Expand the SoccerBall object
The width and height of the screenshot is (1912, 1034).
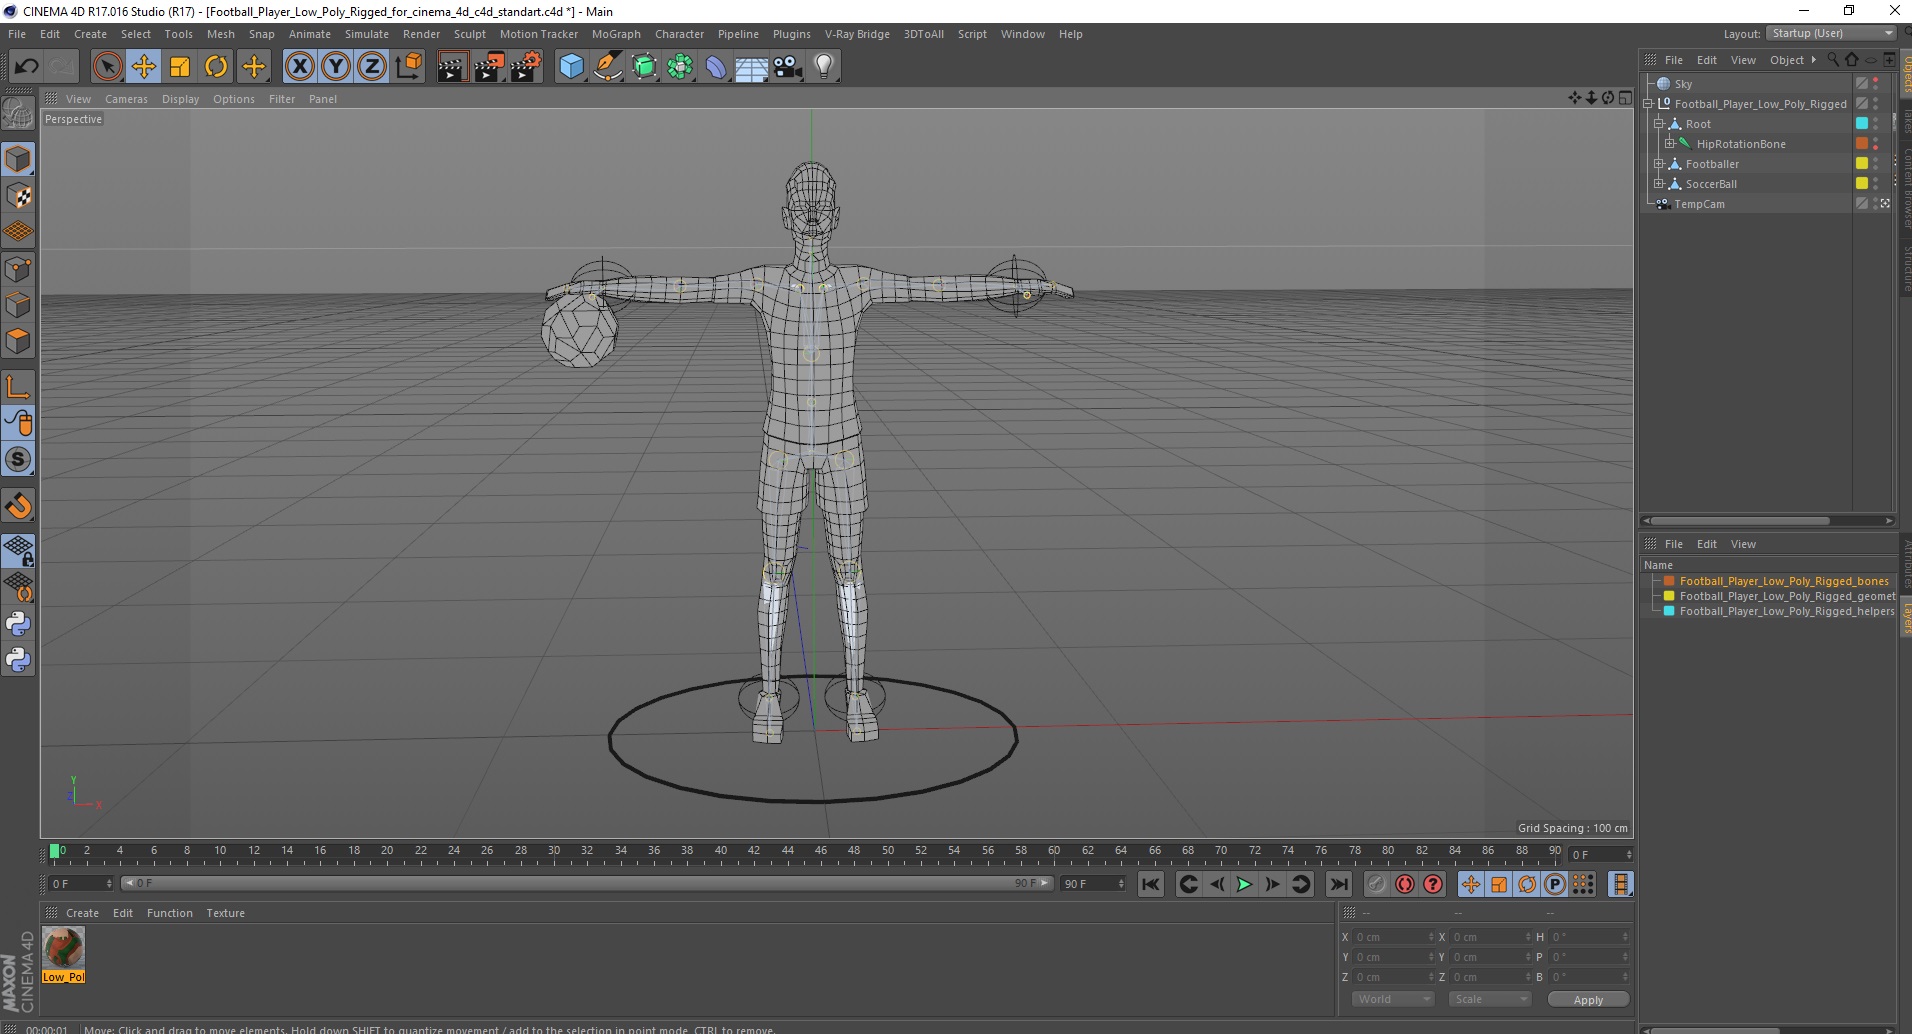coord(1659,184)
